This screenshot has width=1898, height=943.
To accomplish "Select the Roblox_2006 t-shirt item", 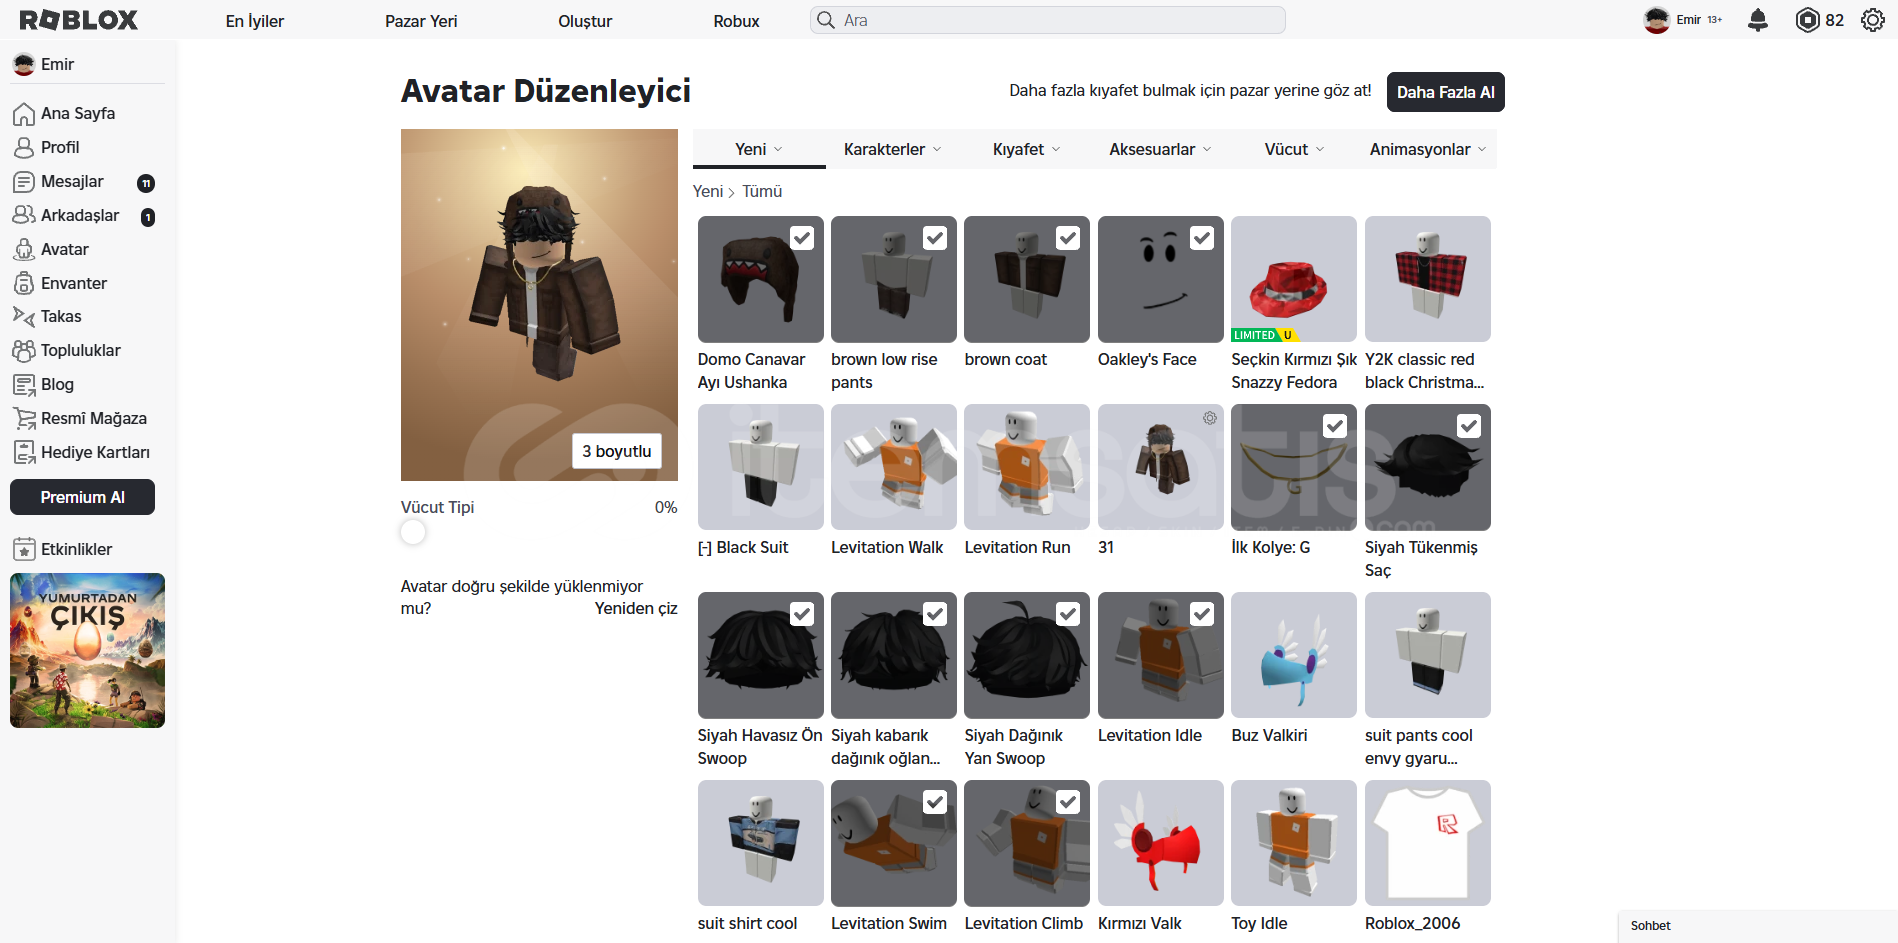I will (x=1428, y=843).
